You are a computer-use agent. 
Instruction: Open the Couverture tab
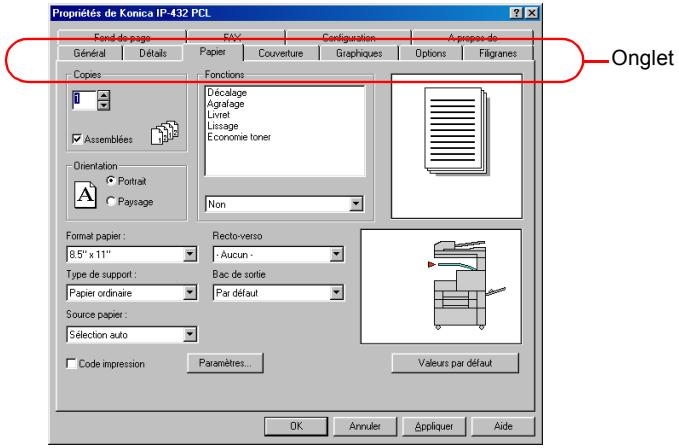[281, 53]
